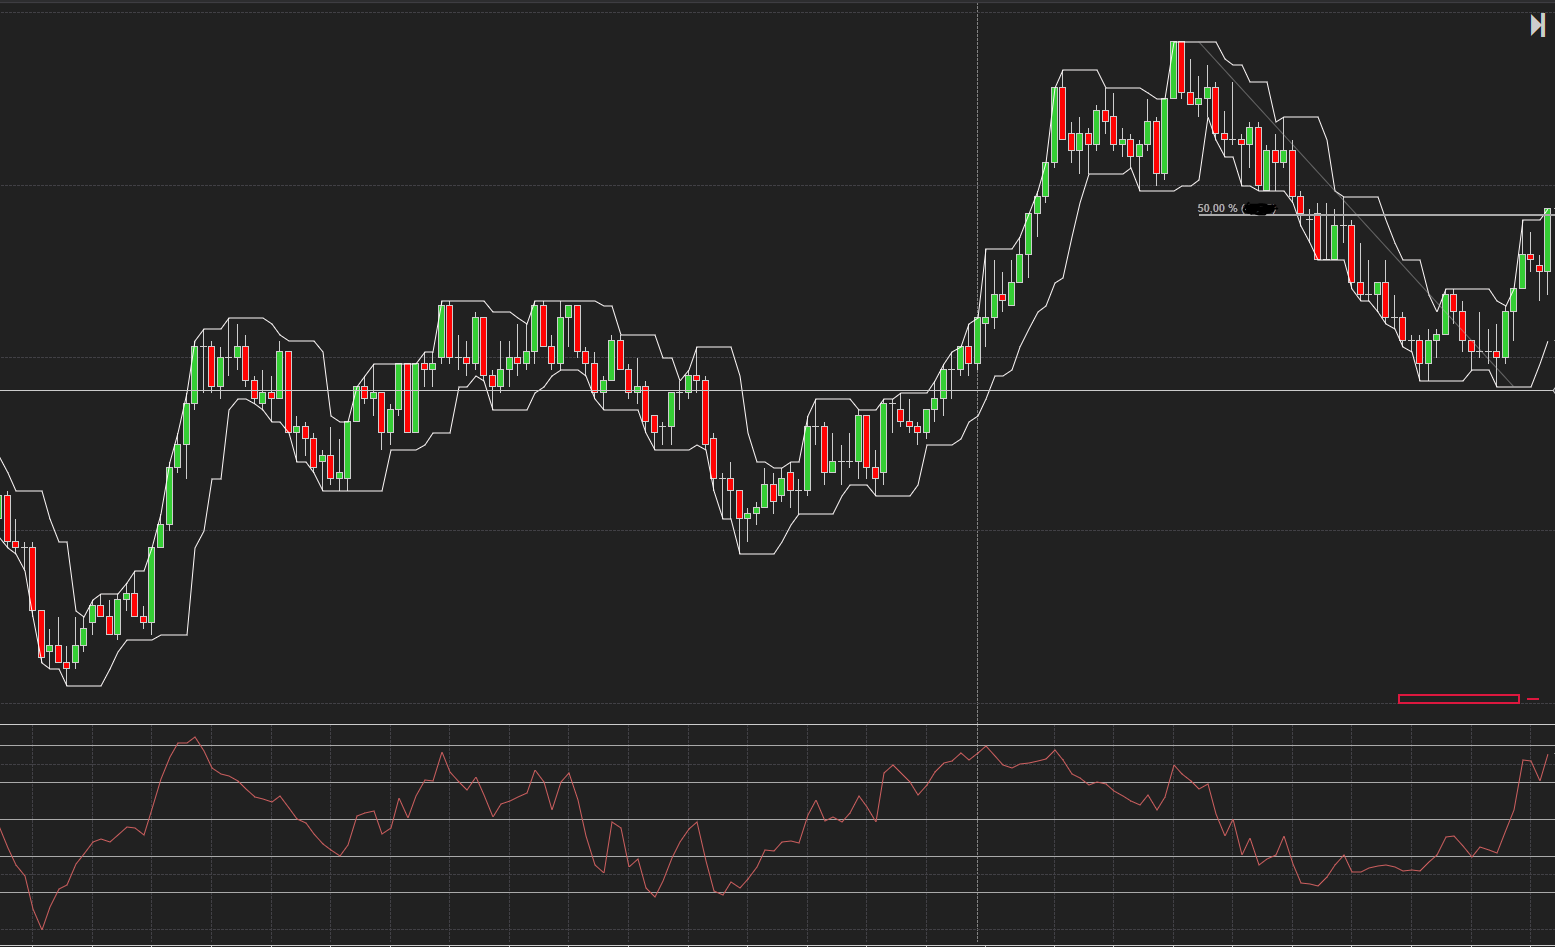Click the 50% retracement horizontal line
This screenshot has width=1555, height=947.
tap(1376, 215)
